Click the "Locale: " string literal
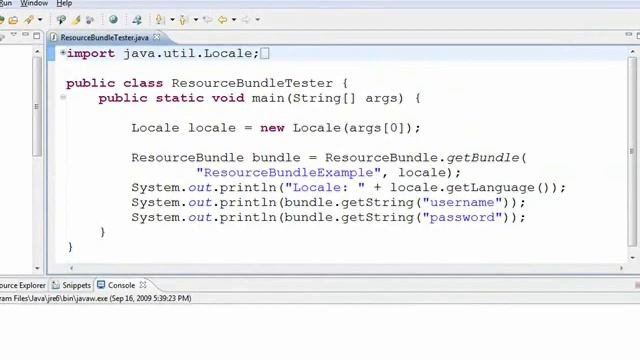Screen dimensions: 640x360 click(x=324, y=187)
